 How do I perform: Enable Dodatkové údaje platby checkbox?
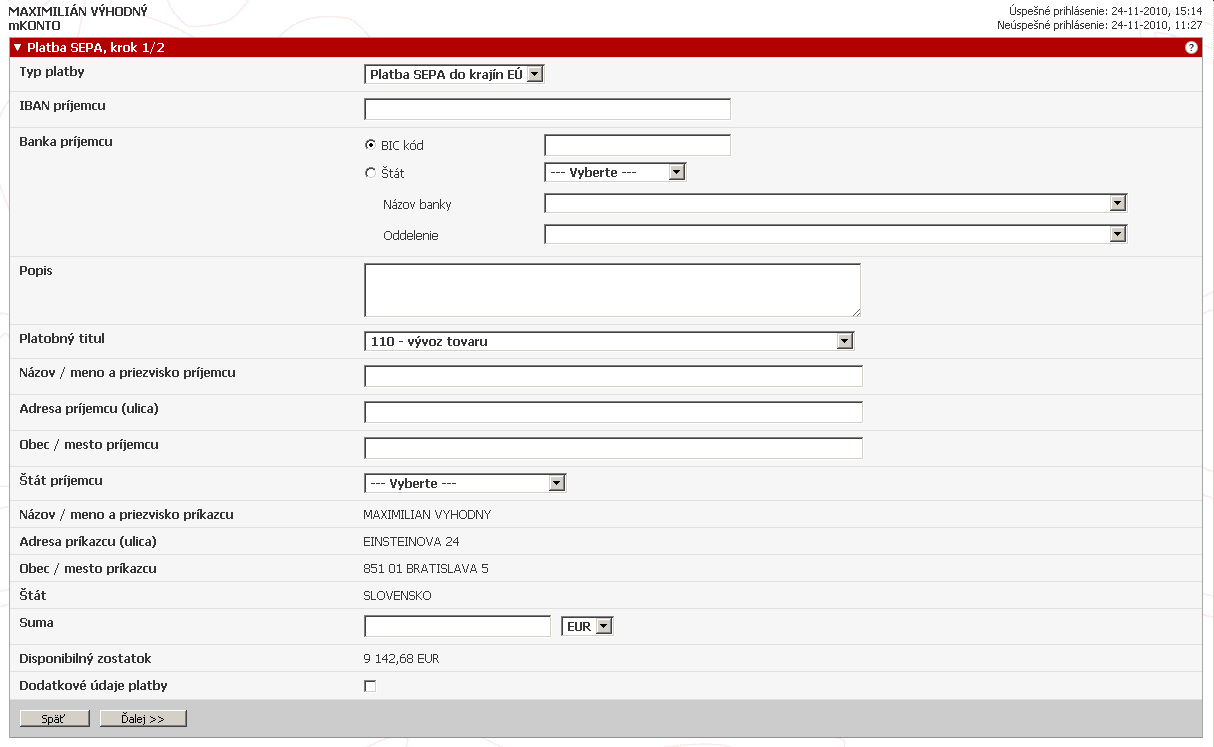coord(370,686)
